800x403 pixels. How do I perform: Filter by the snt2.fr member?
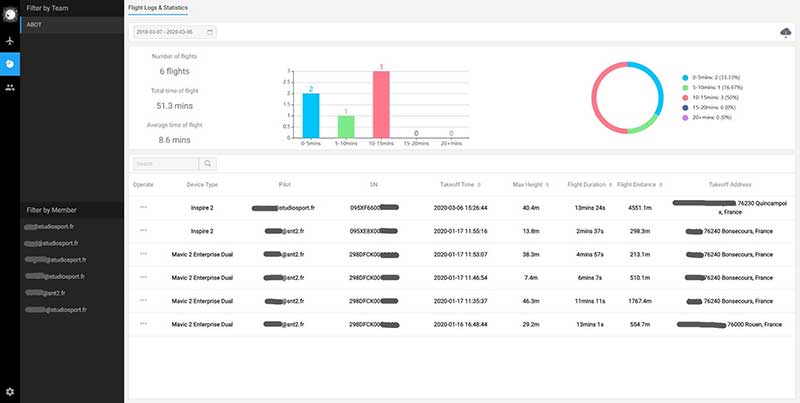click(45, 293)
